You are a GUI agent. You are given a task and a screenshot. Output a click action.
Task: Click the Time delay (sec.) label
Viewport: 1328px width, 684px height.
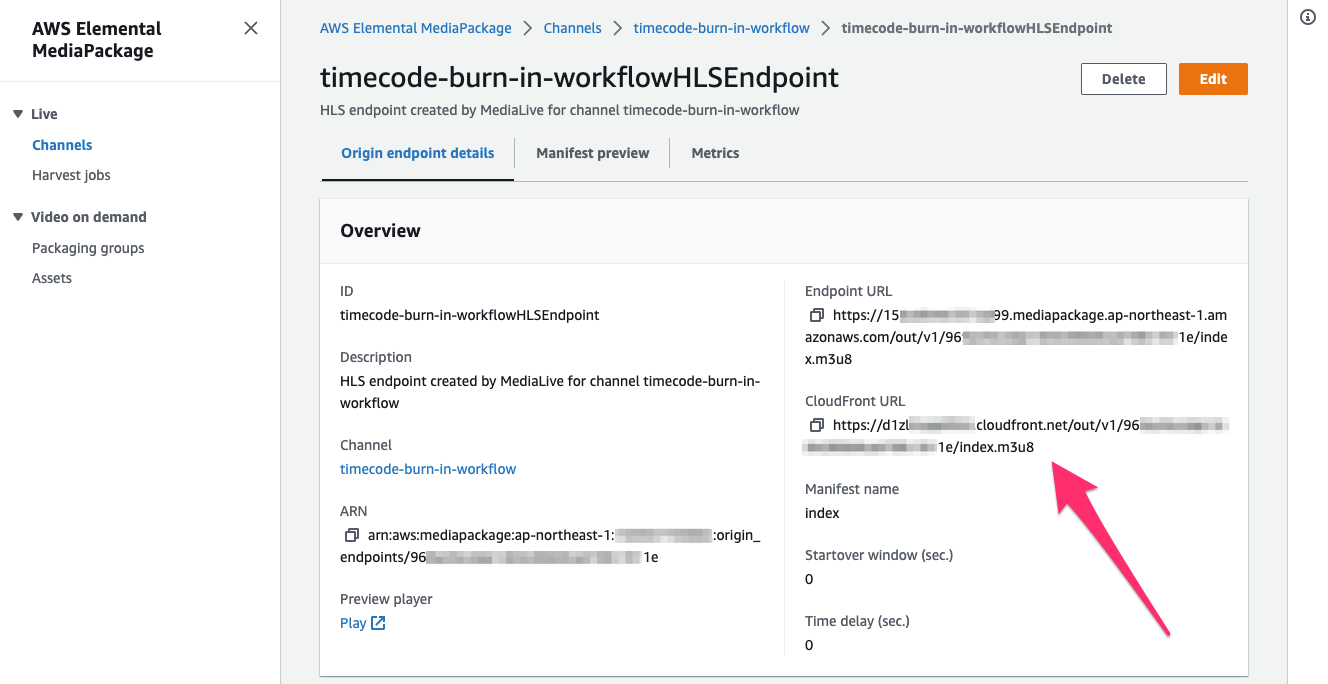(x=857, y=621)
